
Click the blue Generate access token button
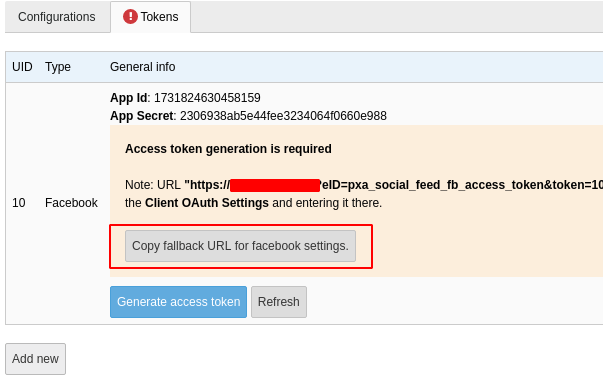coord(178,302)
